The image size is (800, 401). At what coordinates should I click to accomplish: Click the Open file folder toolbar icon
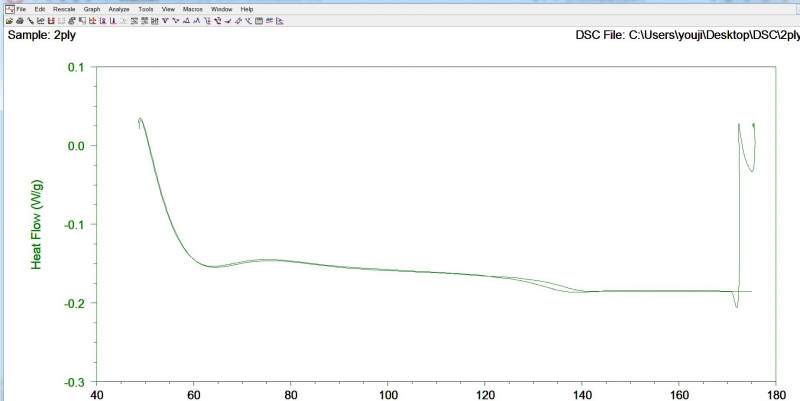pyautogui.click(x=9, y=21)
